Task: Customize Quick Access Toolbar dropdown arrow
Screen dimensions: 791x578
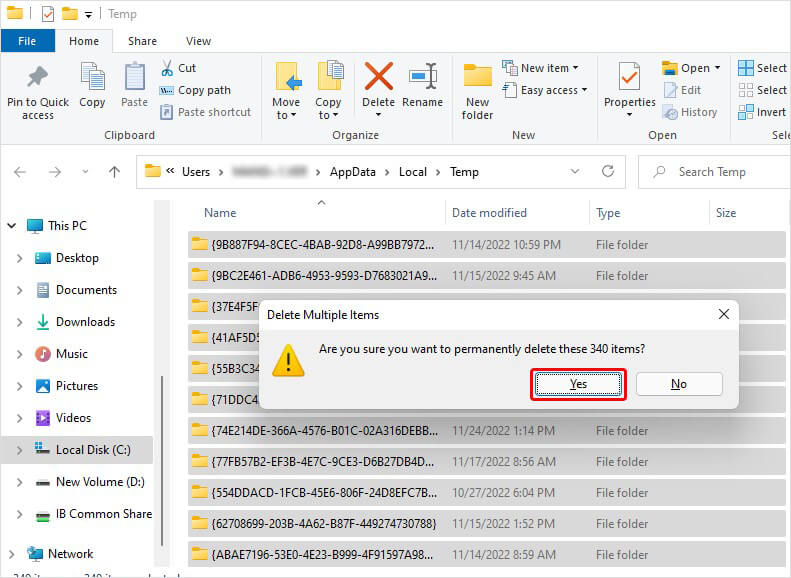Action: [x=88, y=15]
